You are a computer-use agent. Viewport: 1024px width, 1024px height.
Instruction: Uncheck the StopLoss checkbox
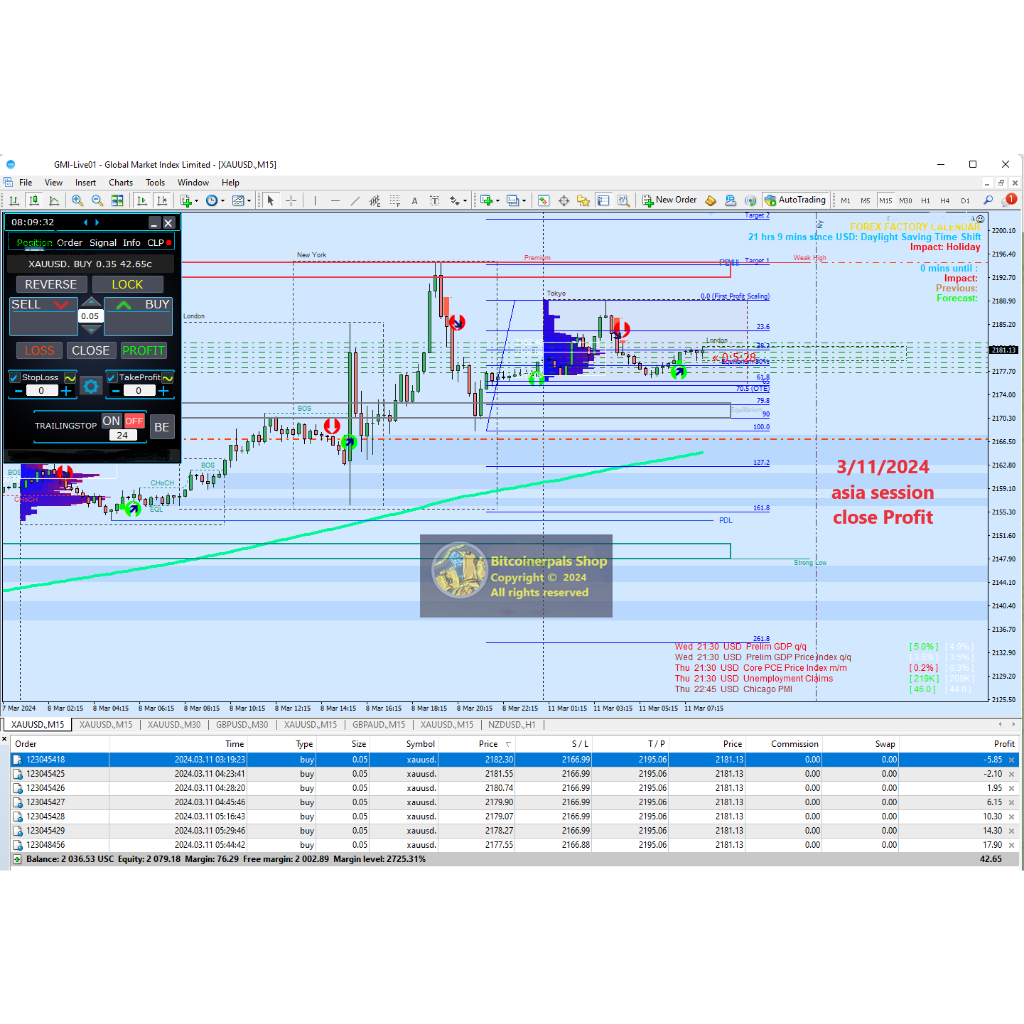[14, 378]
